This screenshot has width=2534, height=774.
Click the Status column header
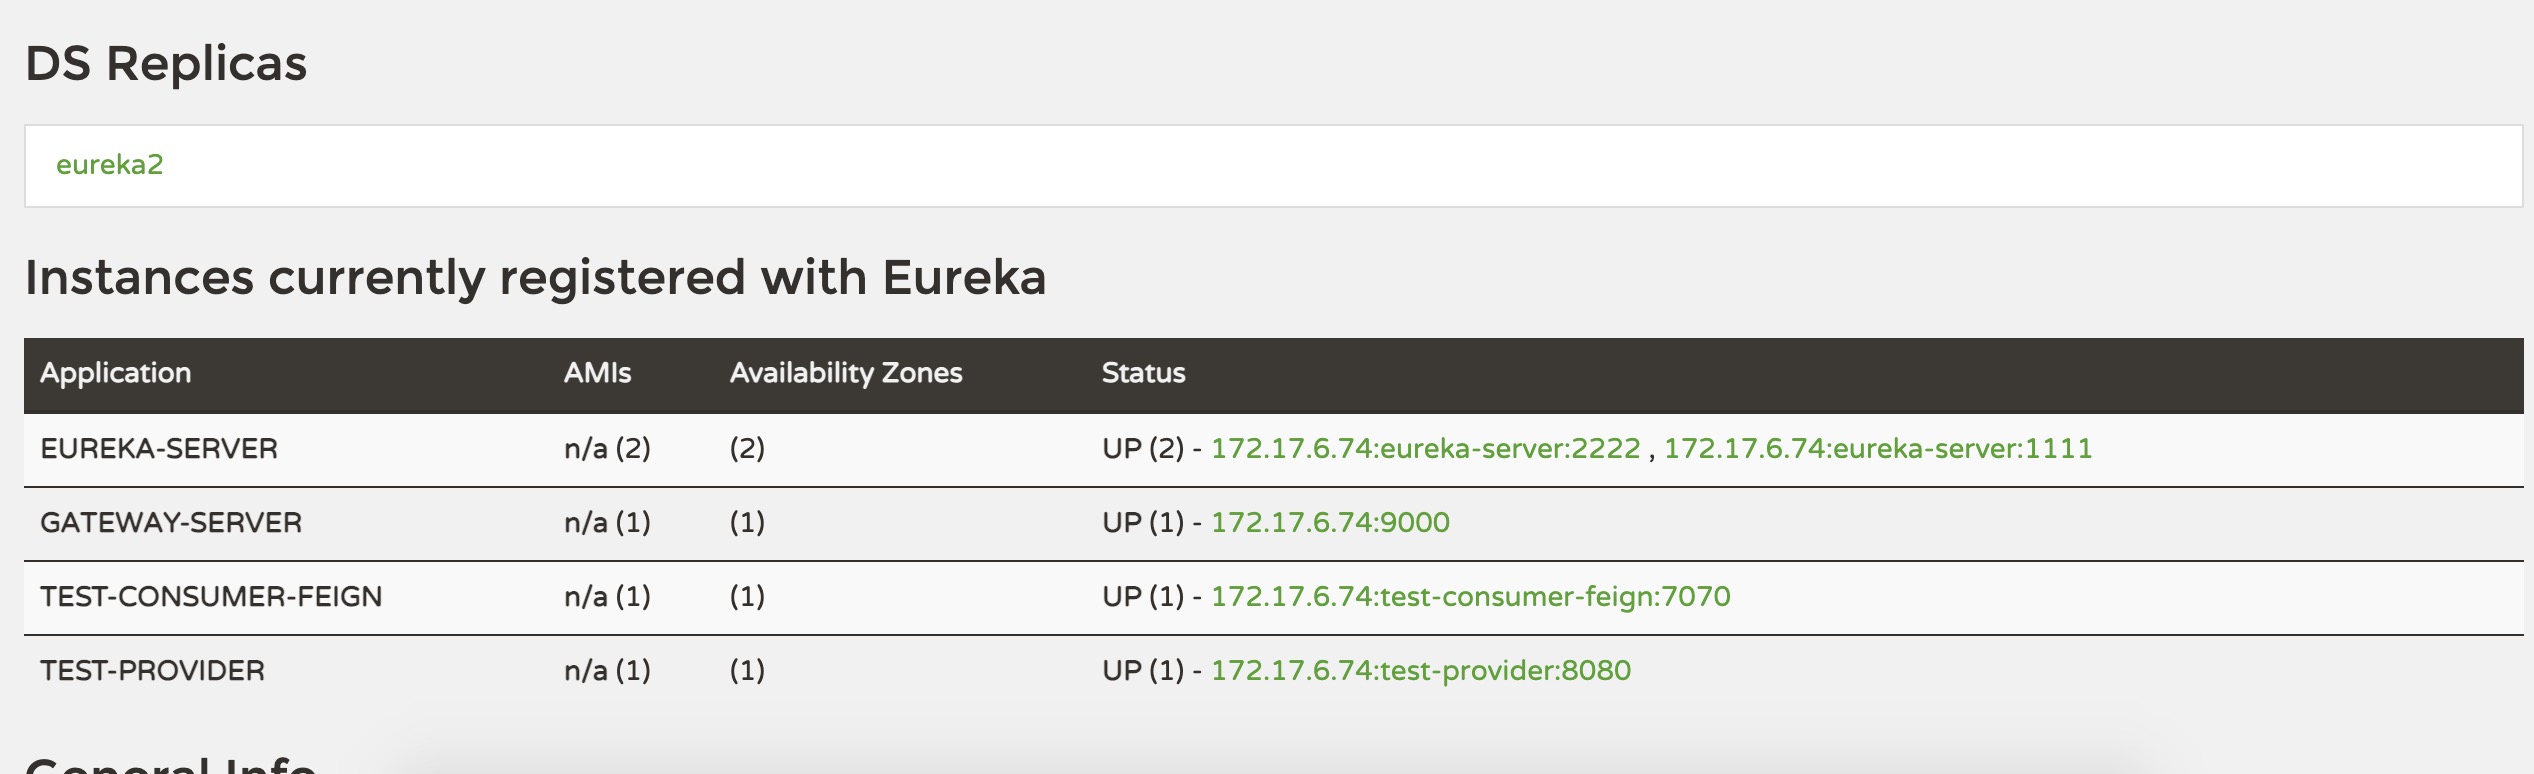pos(1143,373)
